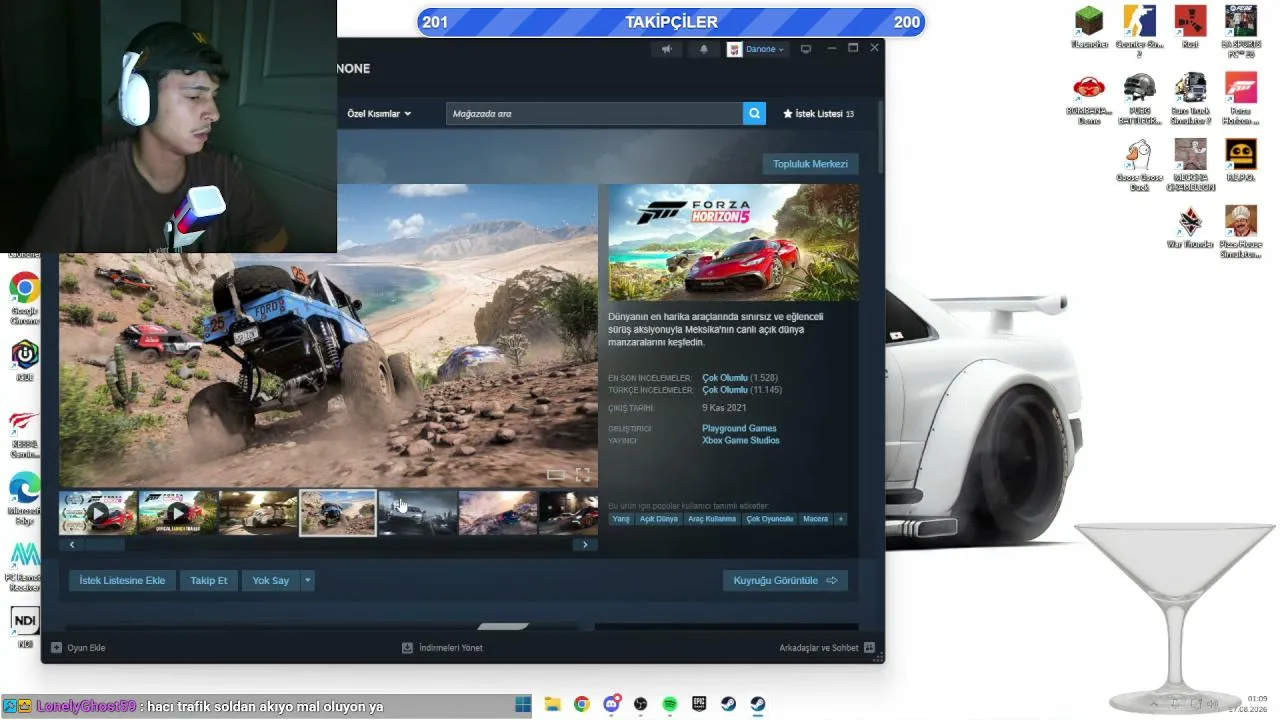Viewport: 1280px width, 720px height.
Task: Click the Steam store page vertical scrollbar
Action: point(880,137)
